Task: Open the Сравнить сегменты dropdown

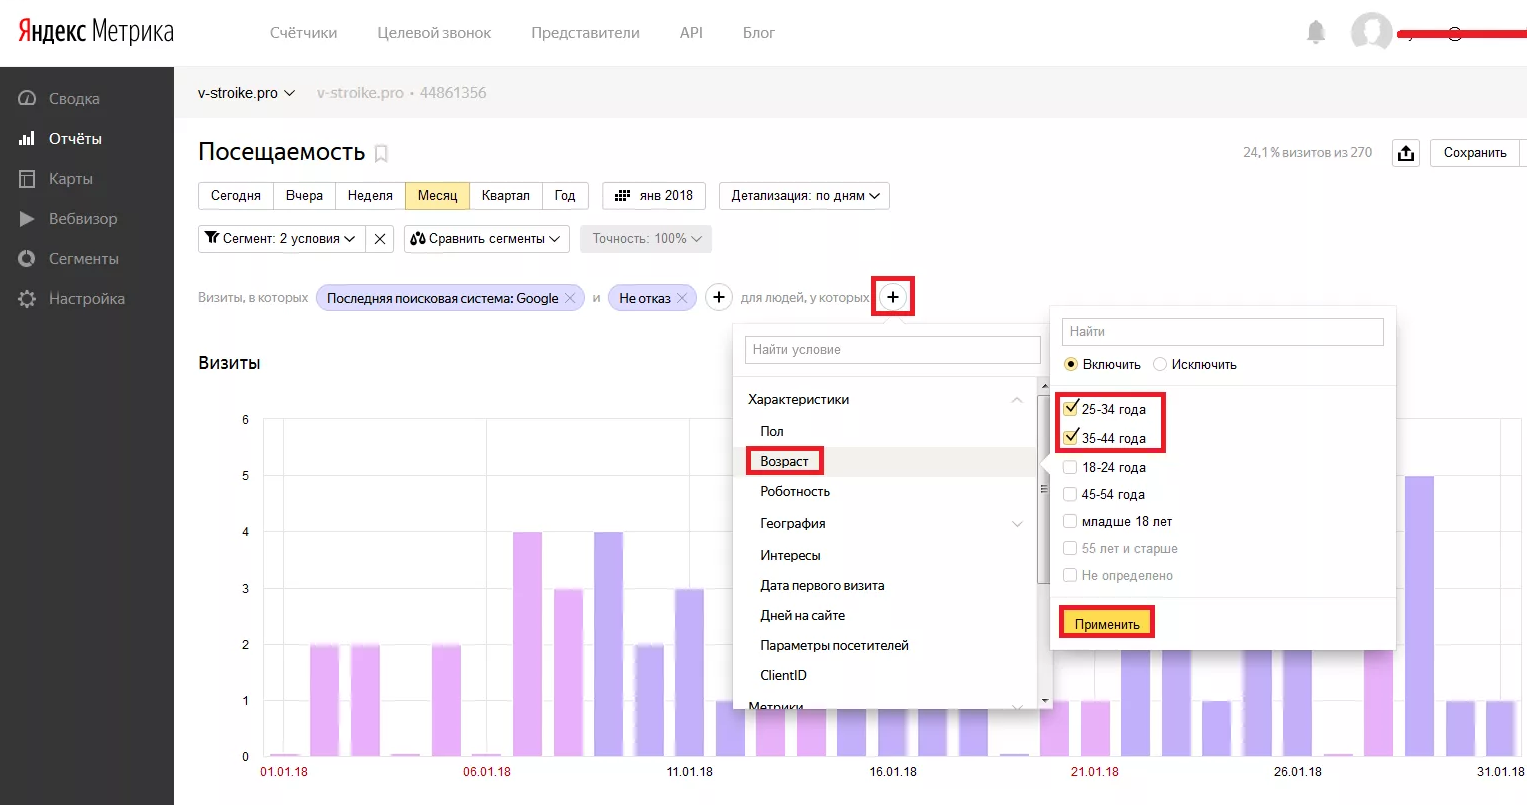Action: pos(486,238)
